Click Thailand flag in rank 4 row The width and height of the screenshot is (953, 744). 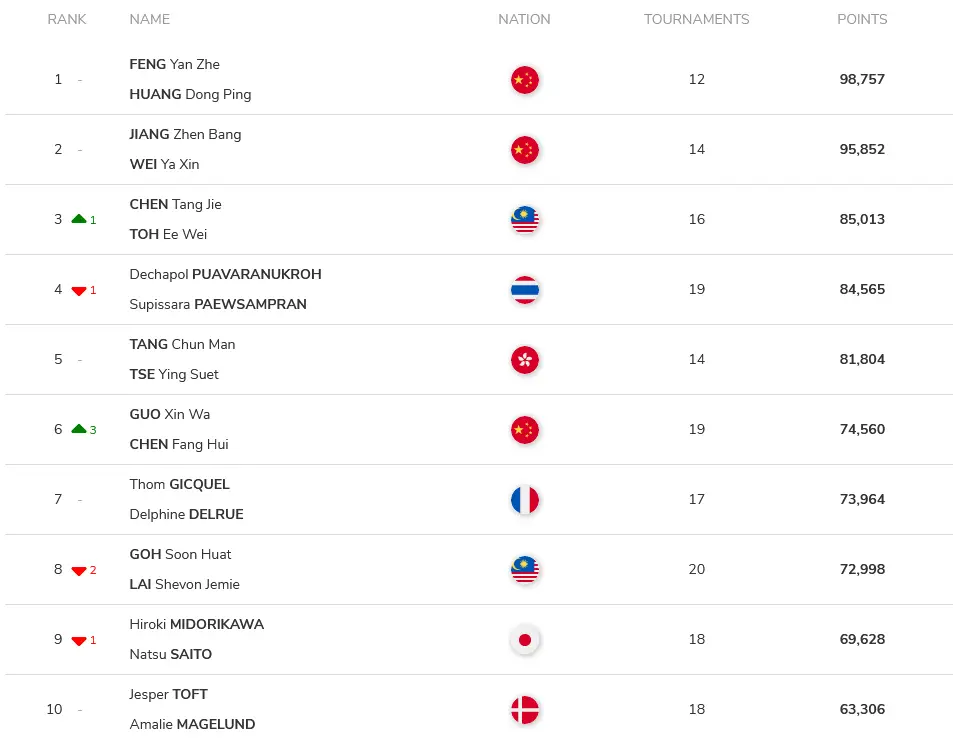click(x=525, y=289)
